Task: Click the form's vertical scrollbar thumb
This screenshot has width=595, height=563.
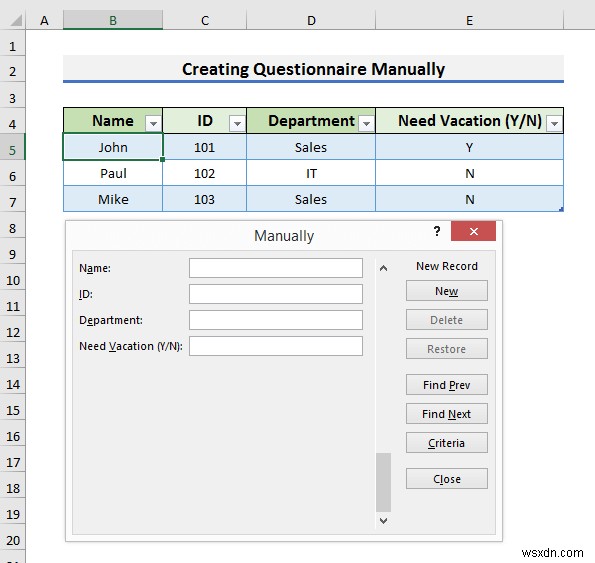Action: pos(383,482)
